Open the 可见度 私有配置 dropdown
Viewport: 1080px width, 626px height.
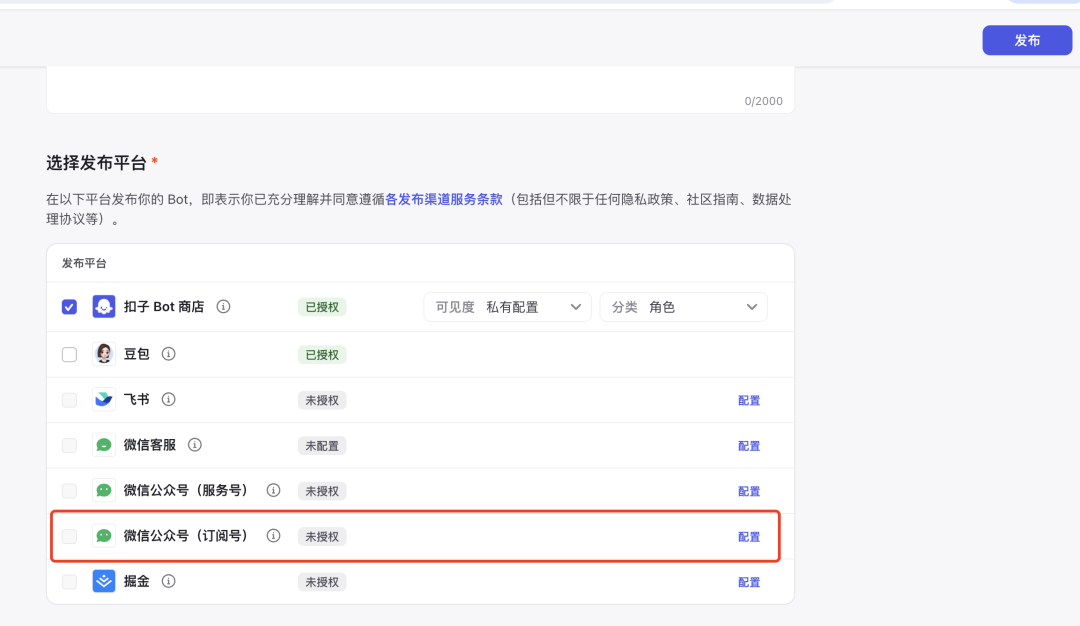[507, 307]
